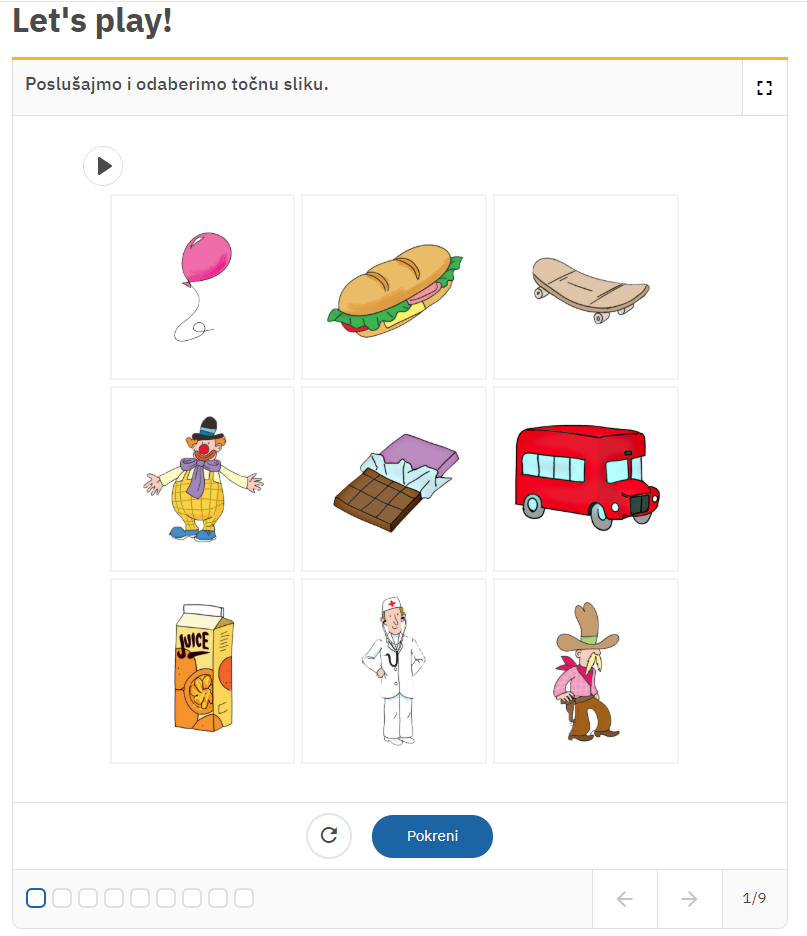
Task: Jump to the ninth progress square
Action: click(x=244, y=898)
